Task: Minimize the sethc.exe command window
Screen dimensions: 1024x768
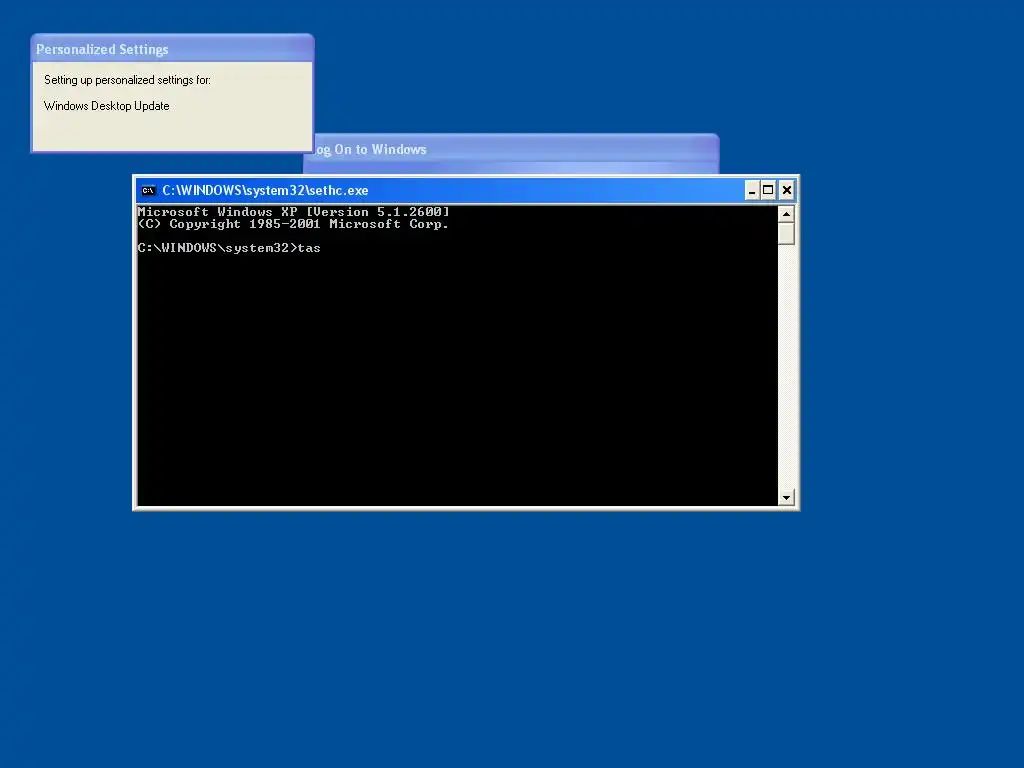Action: 752,191
